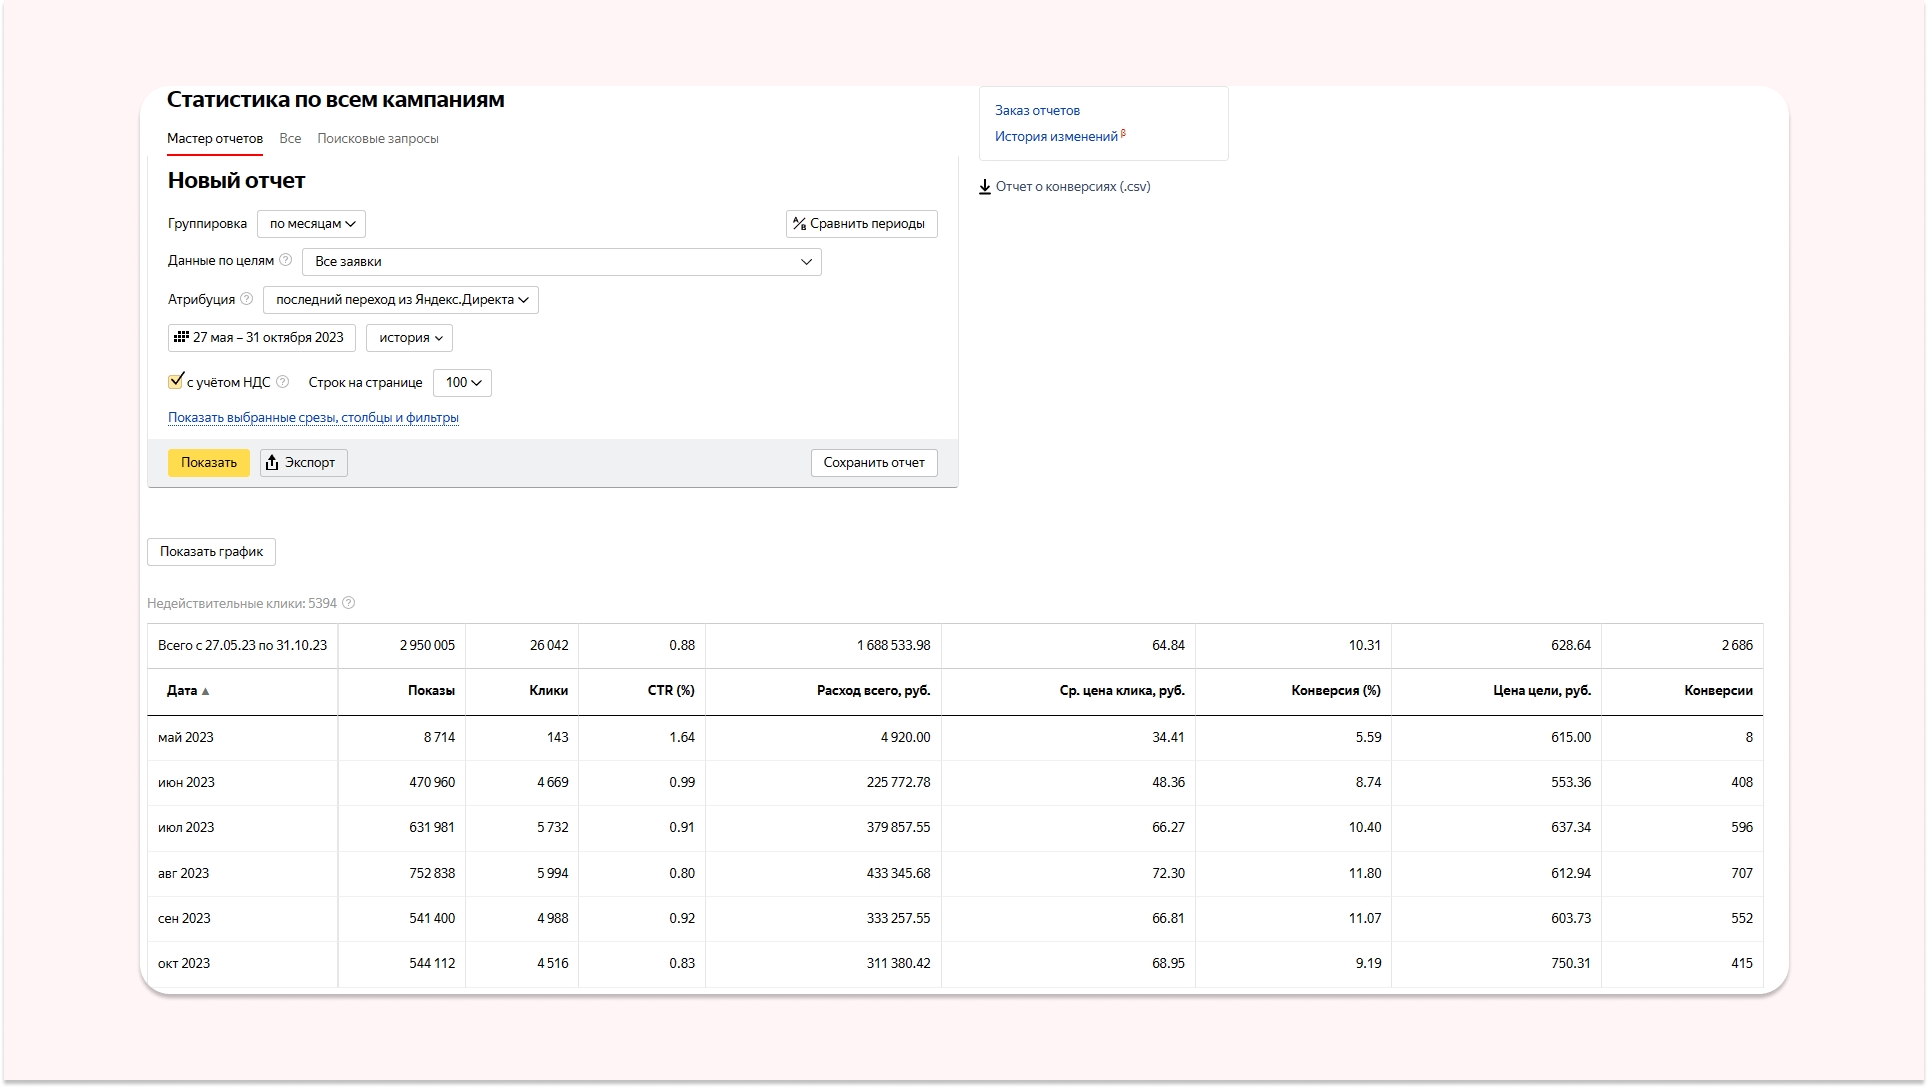Click question mark icon after с учётом НДС
1928x1088 pixels.
pos(282,382)
